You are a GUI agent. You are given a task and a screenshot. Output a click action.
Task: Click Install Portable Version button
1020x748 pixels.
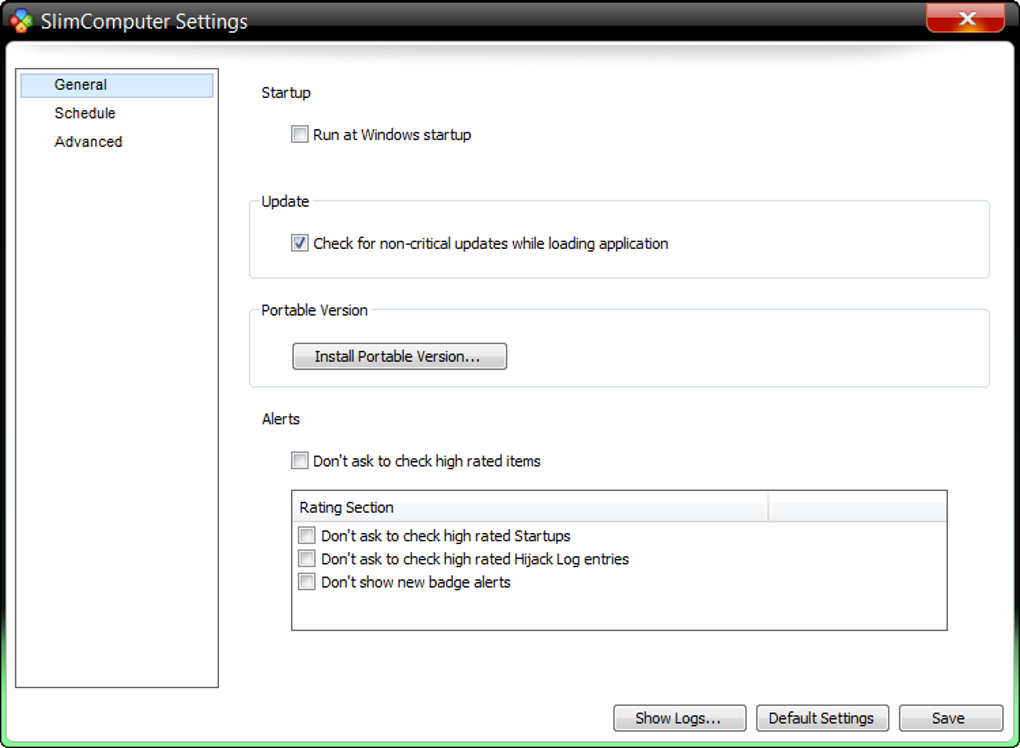coord(399,356)
